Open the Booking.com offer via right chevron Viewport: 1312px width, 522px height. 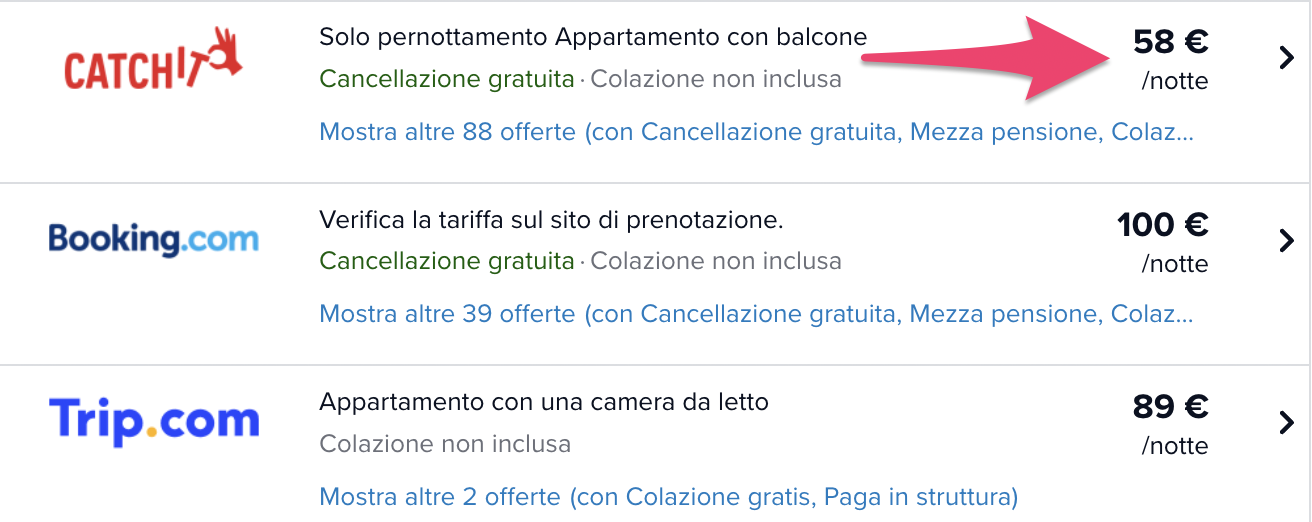(x=1287, y=241)
